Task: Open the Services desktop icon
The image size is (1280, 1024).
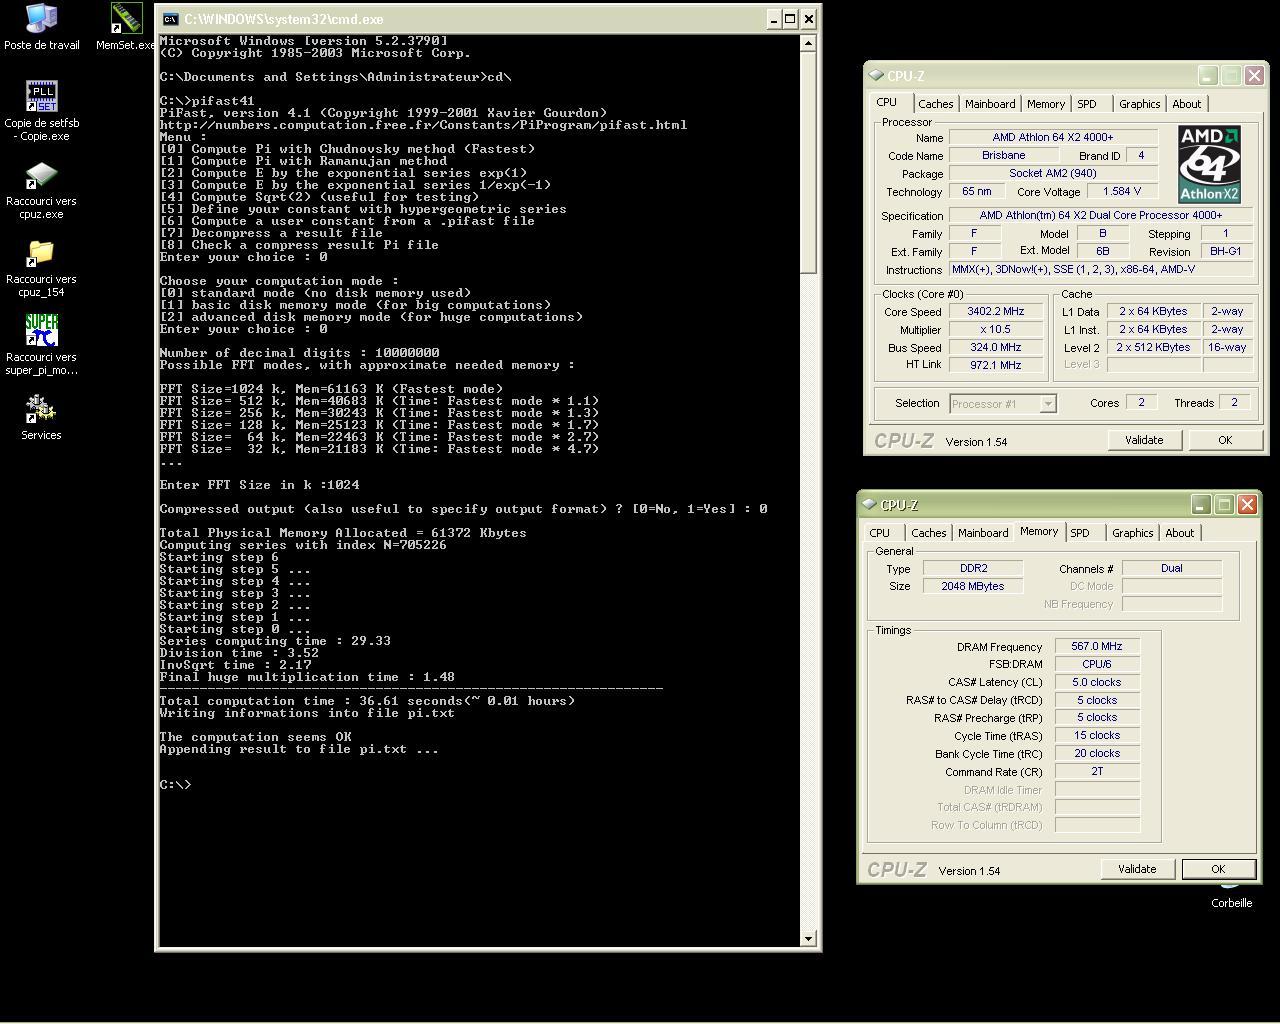Action: pos(41,417)
